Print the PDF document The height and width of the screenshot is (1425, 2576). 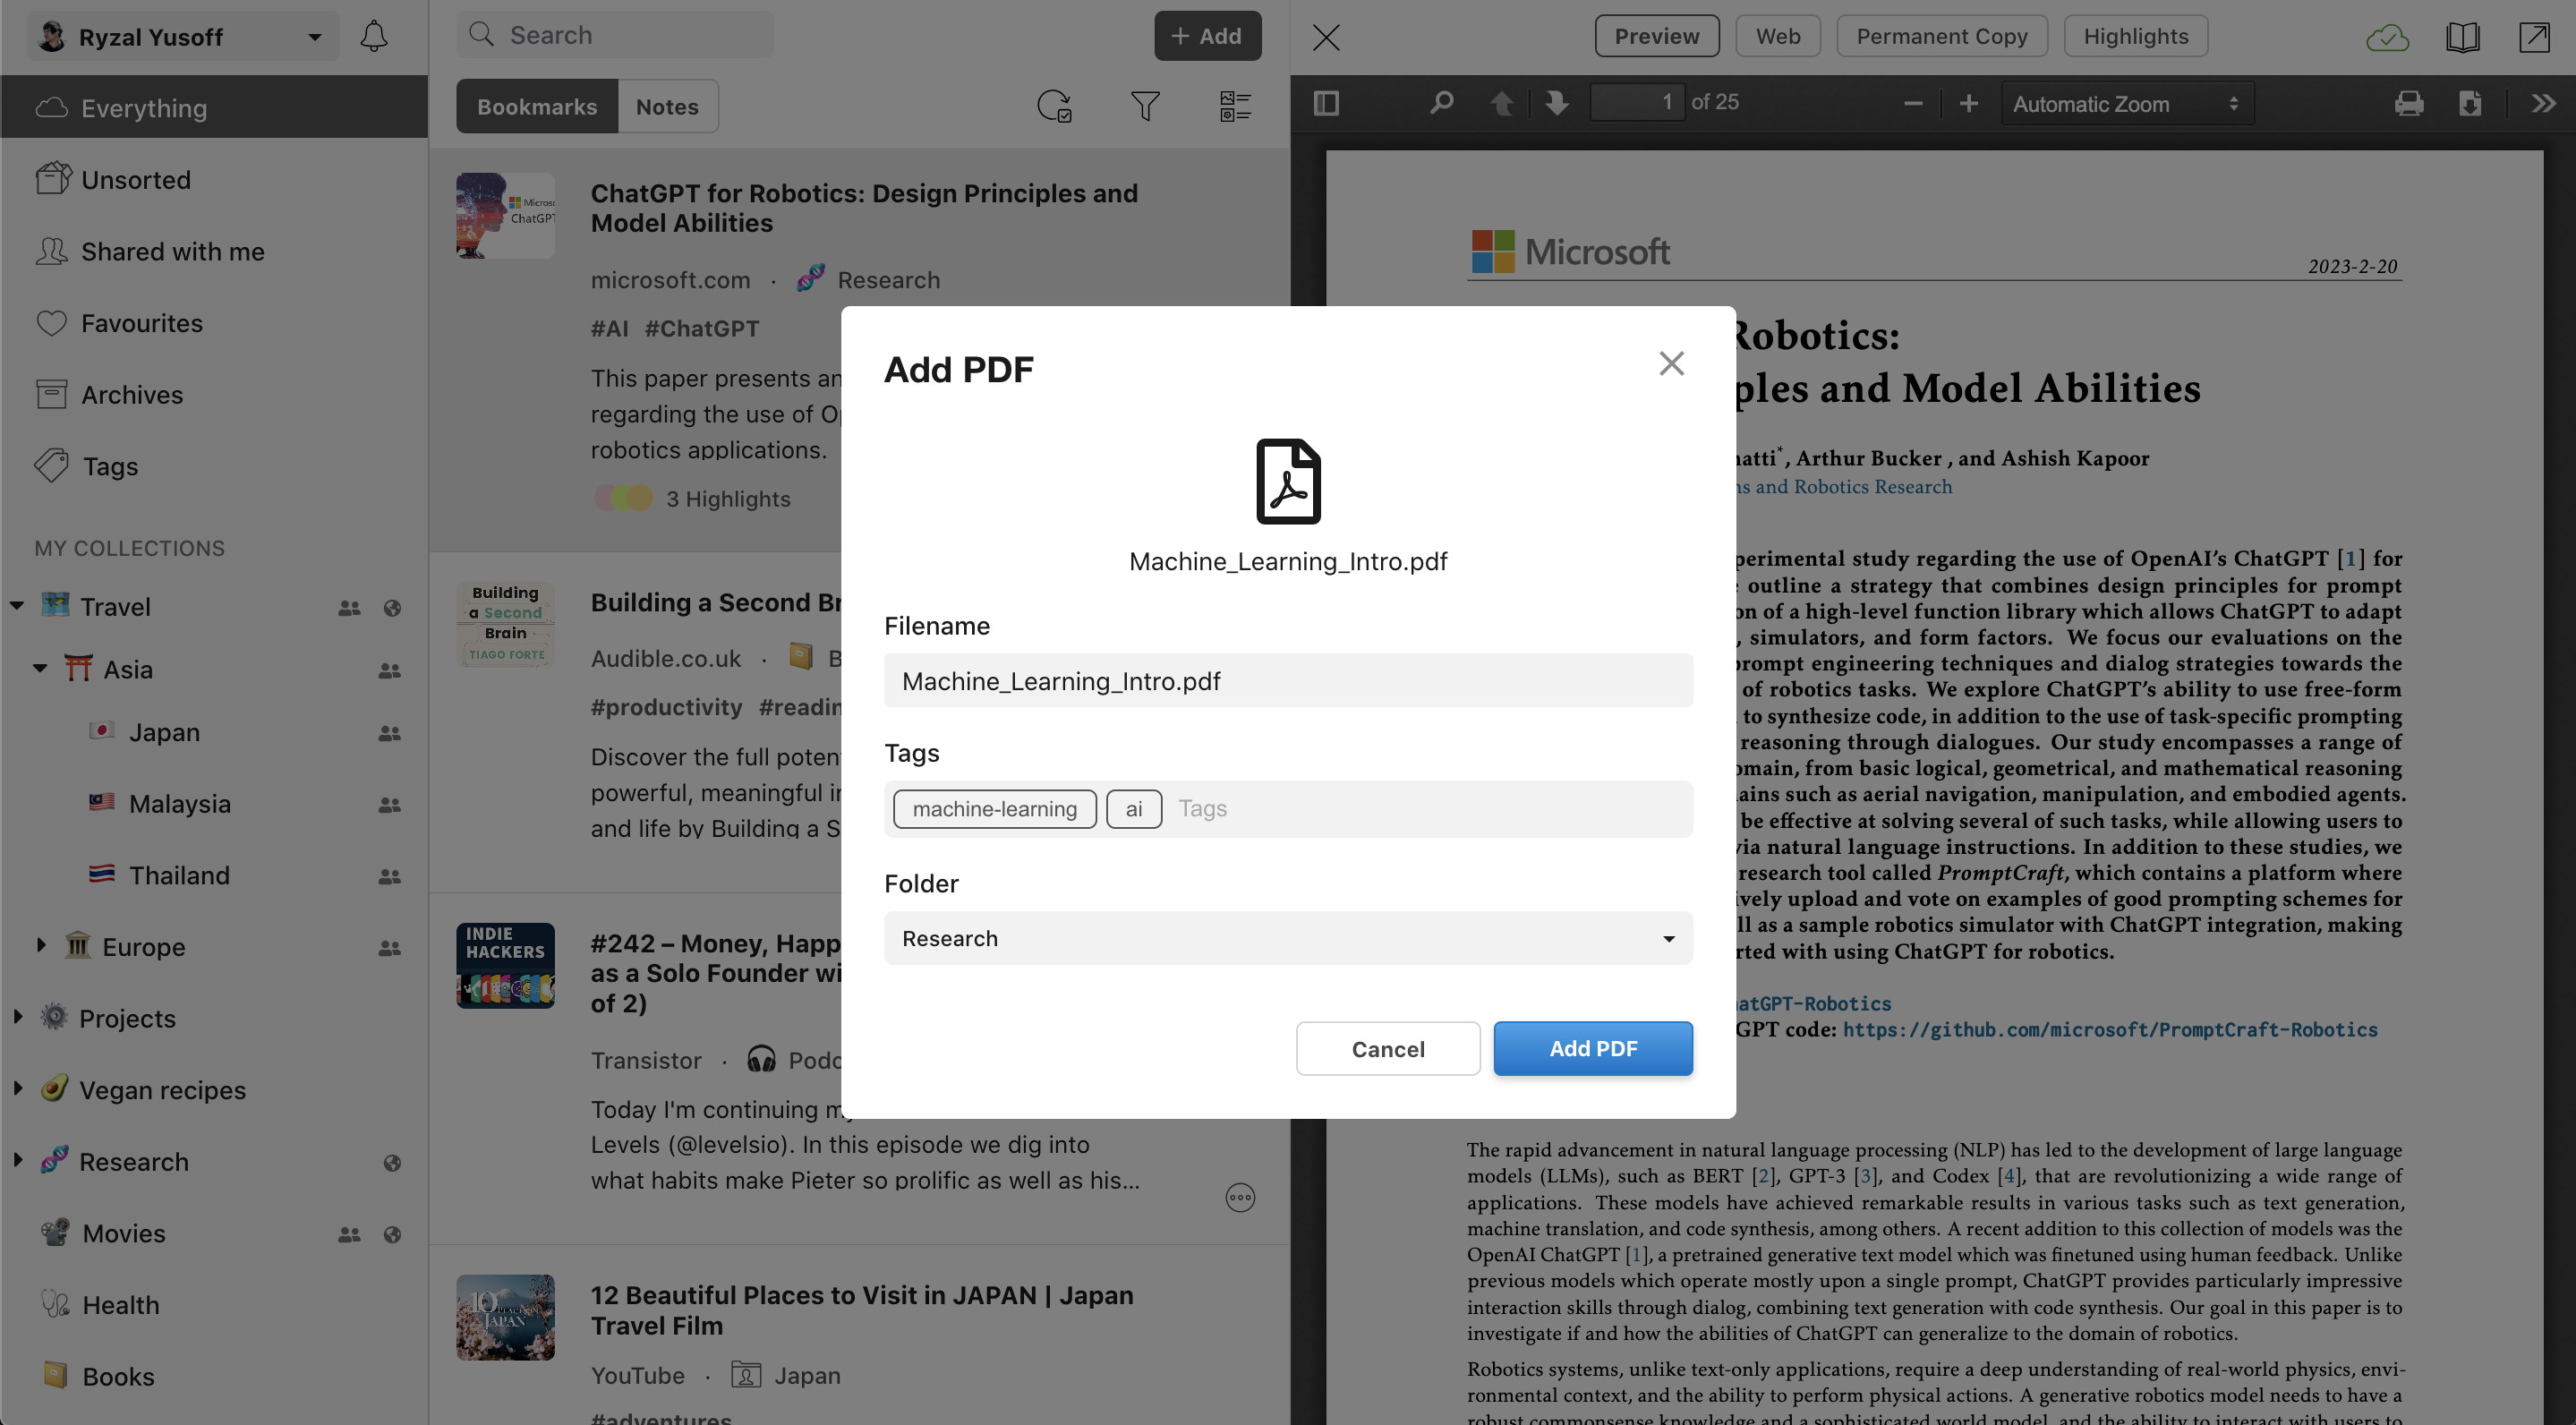pyautogui.click(x=2409, y=103)
